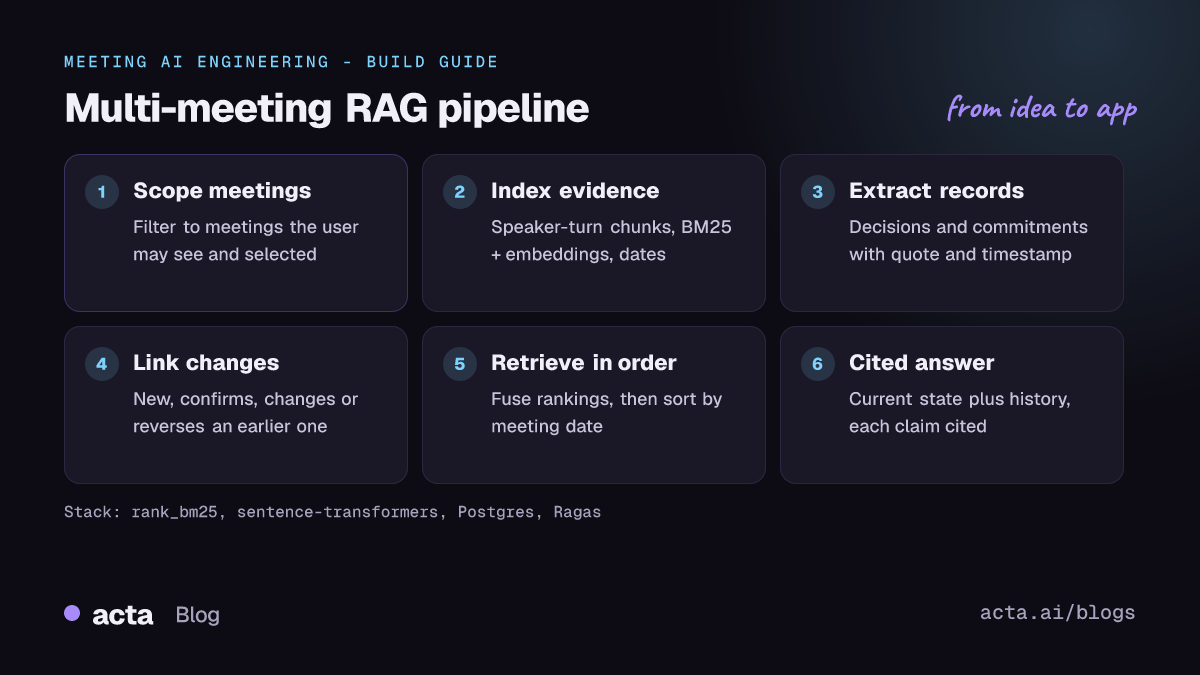Select the 'Cited answer' heading

pos(922,363)
